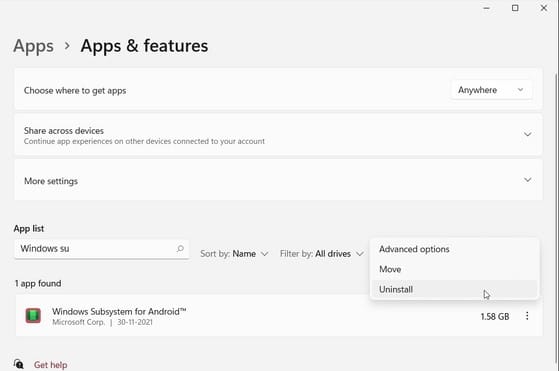Image resolution: width=559 pixels, height=371 pixels.
Task: Click the Windows Subsystem for Android app icon
Action: pyautogui.click(x=33, y=316)
